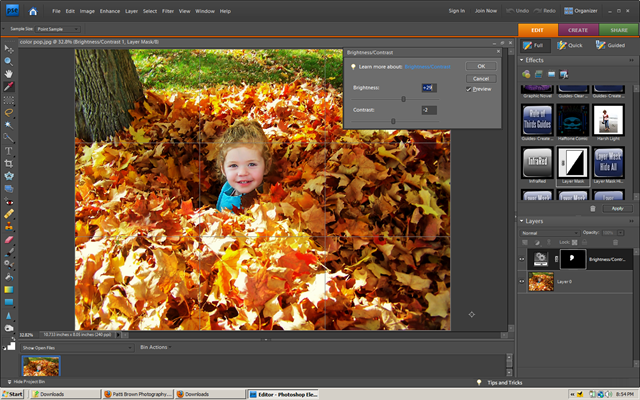
Task: Select the Cookie Cutter tool
Action: pos(9,176)
